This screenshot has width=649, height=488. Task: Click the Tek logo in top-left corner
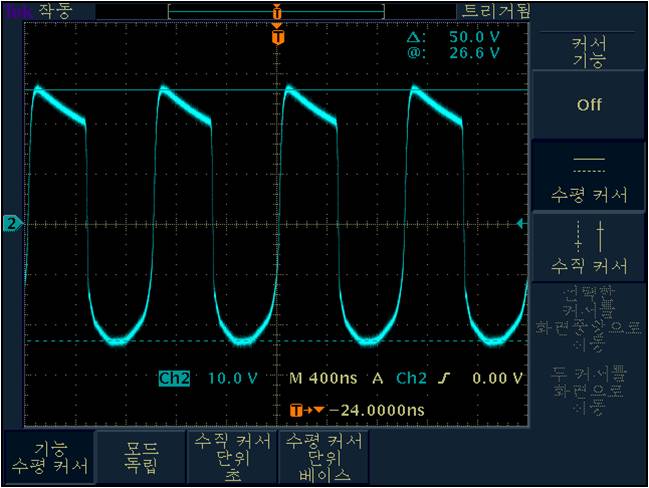[18, 11]
